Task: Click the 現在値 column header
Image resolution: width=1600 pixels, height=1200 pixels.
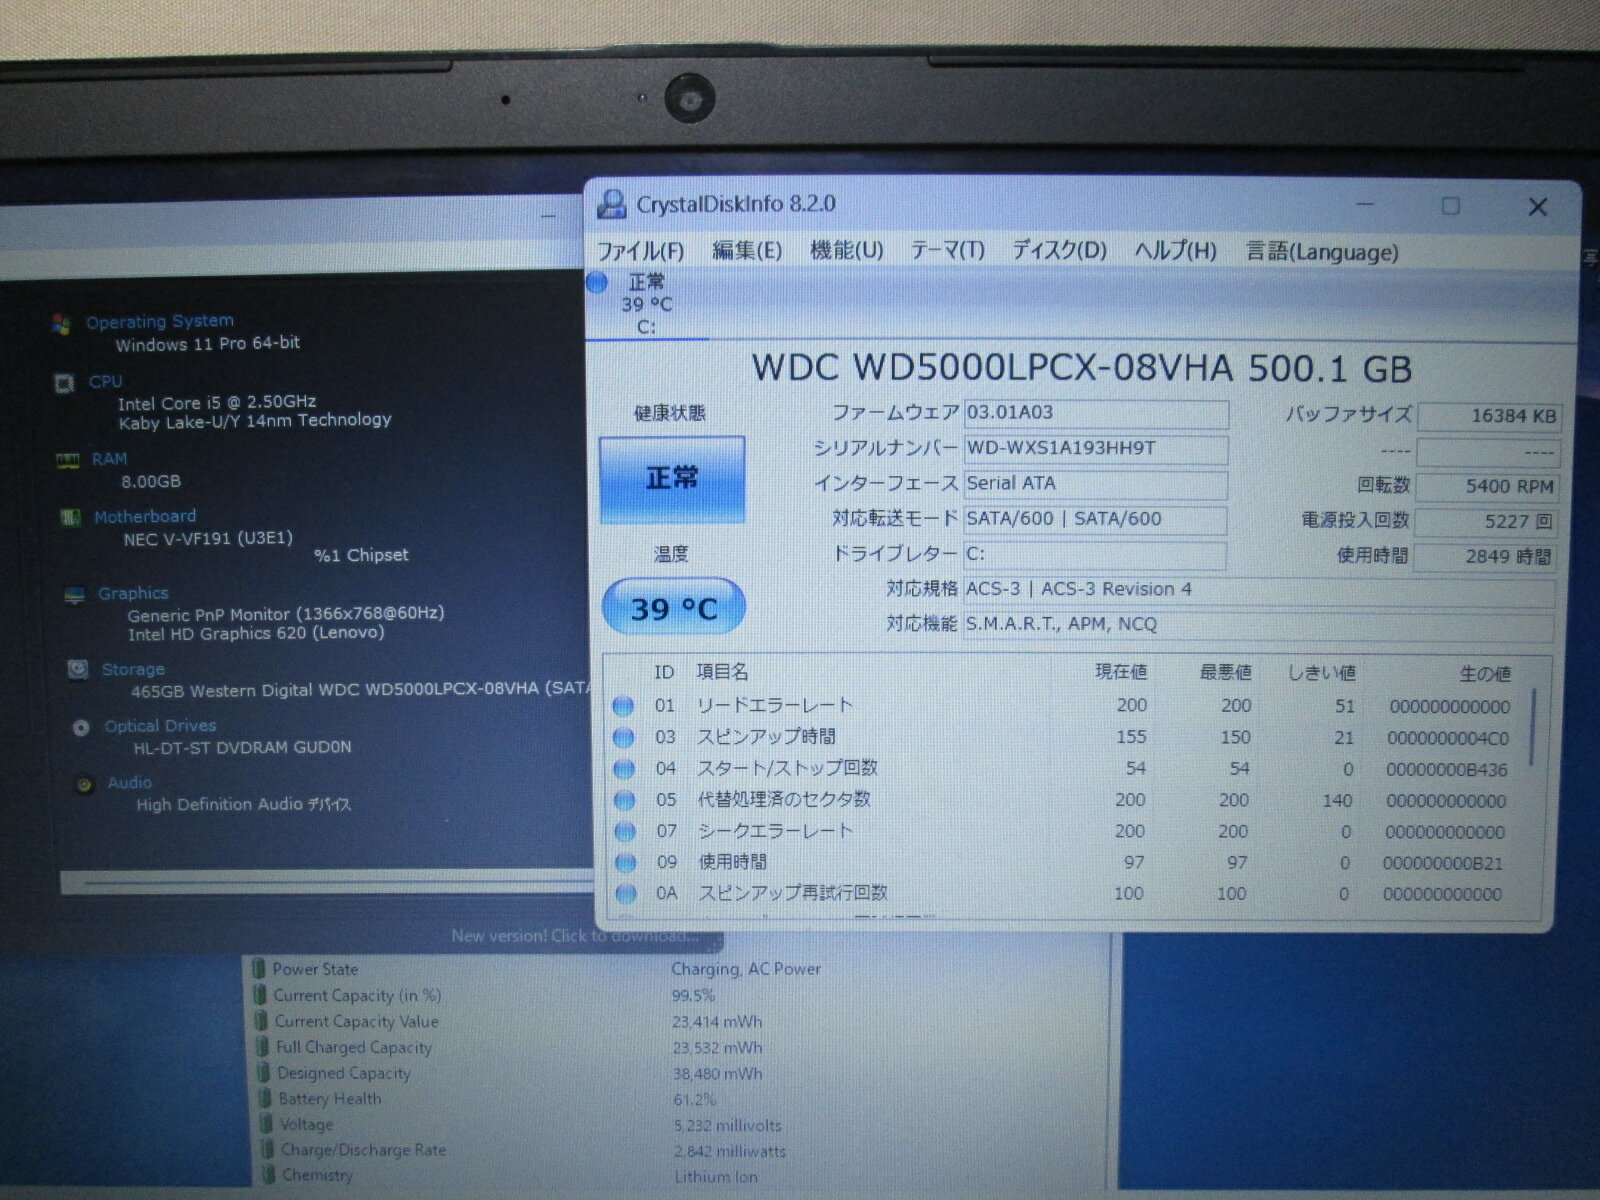Action: click(1121, 672)
